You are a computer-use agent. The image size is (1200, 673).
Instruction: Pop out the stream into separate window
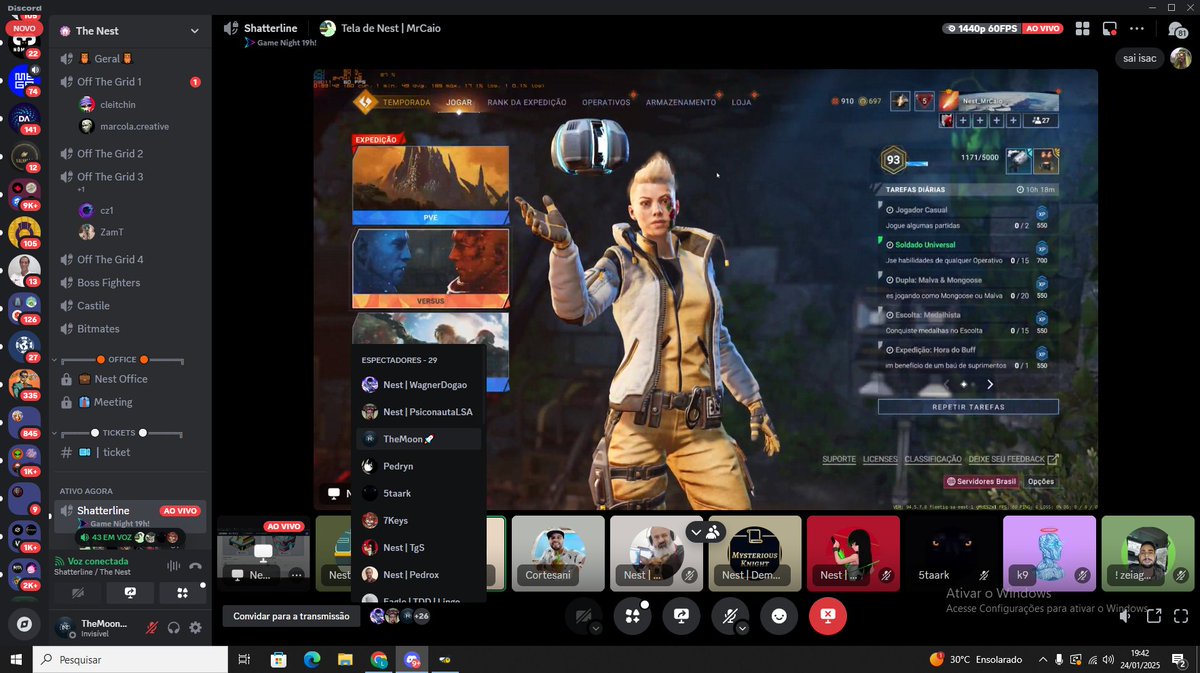(1153, 617)
